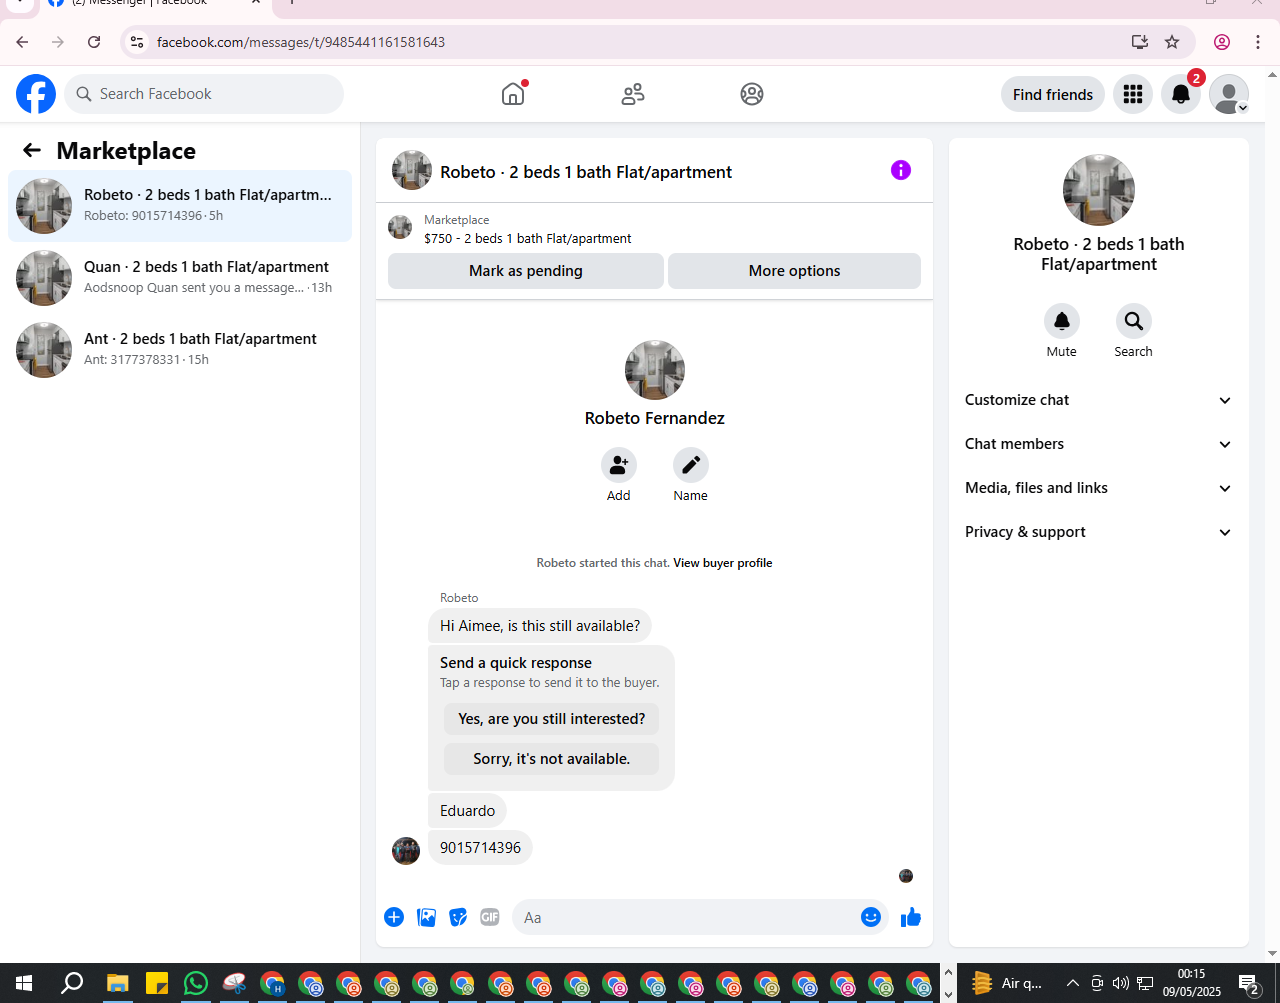Open the install app icon in address bar
This screenshot has height=1003, width=1280.
pos(1140,42)
